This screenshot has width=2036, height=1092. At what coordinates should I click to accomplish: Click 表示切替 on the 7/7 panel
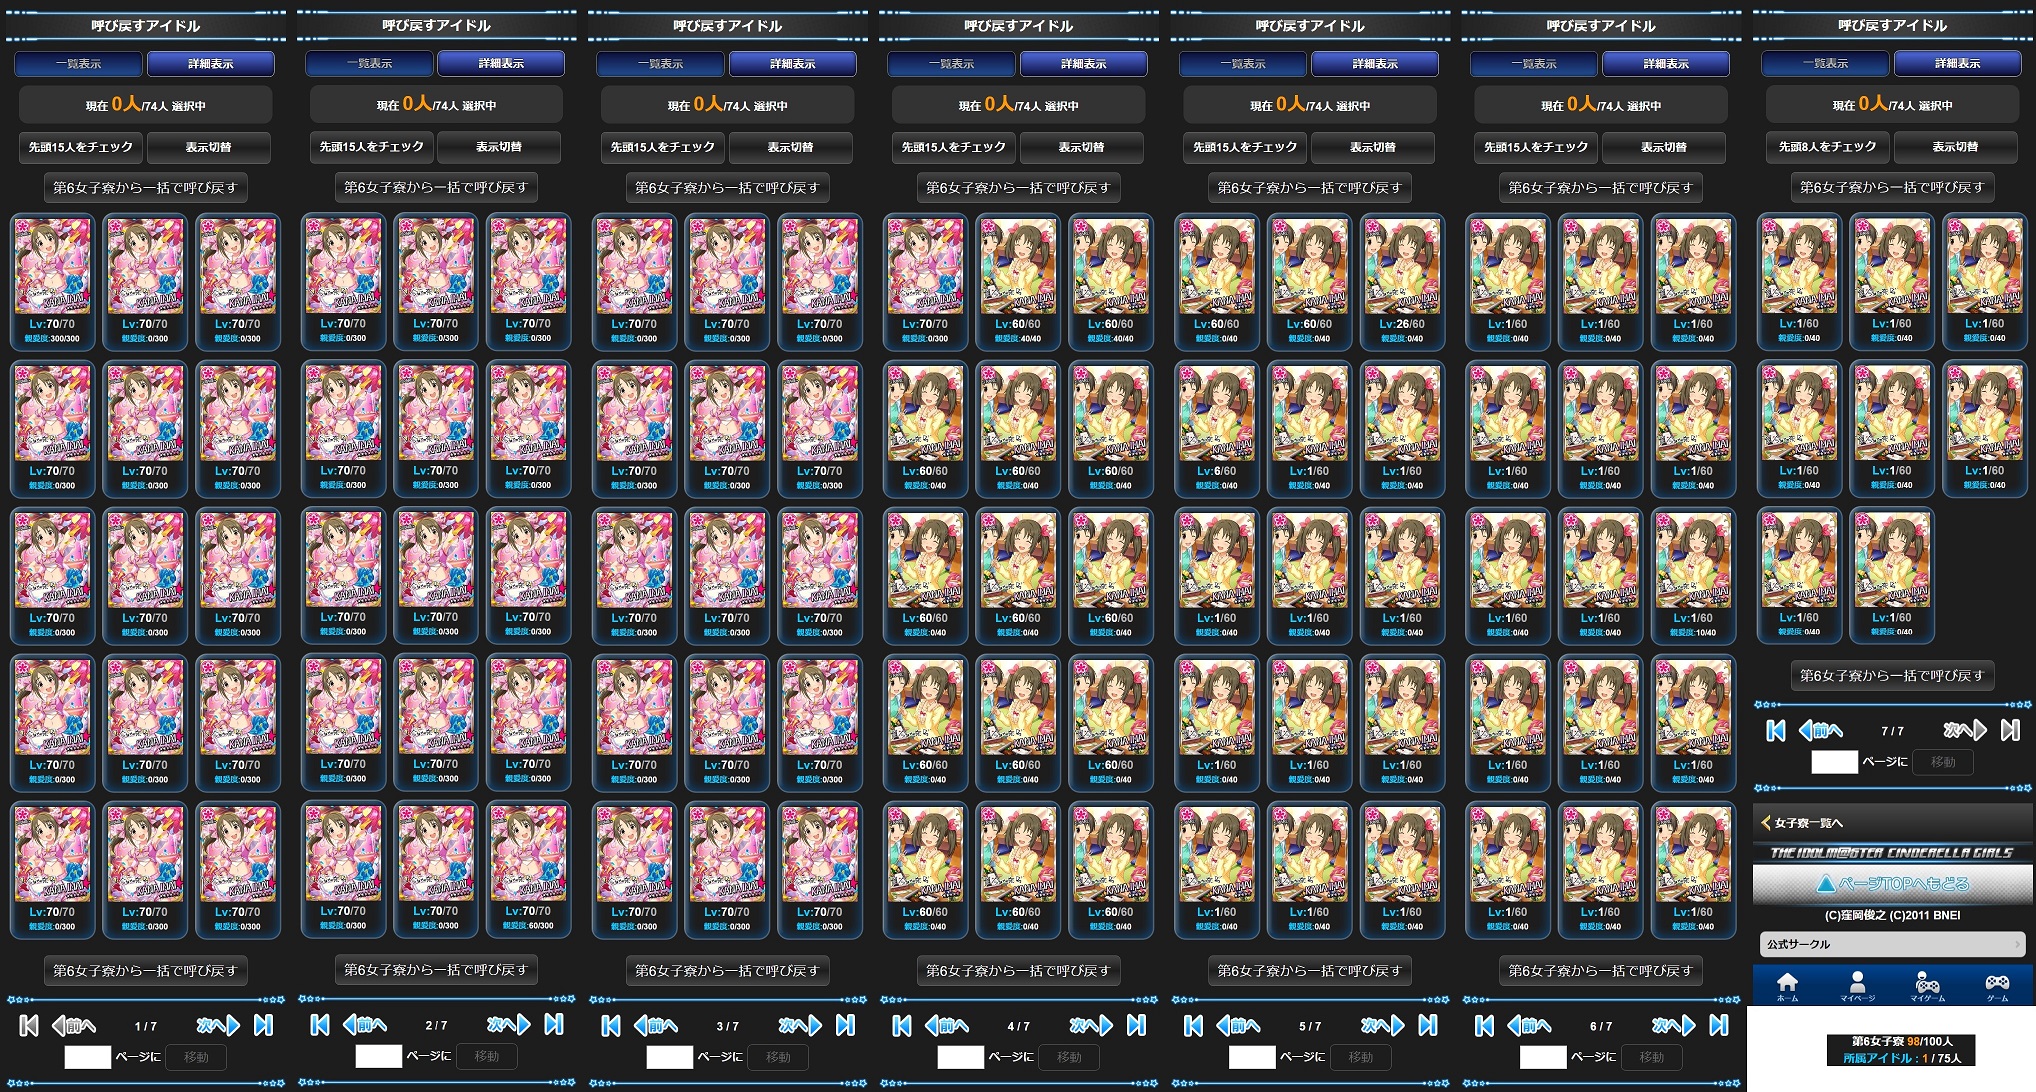point(1955,147)
